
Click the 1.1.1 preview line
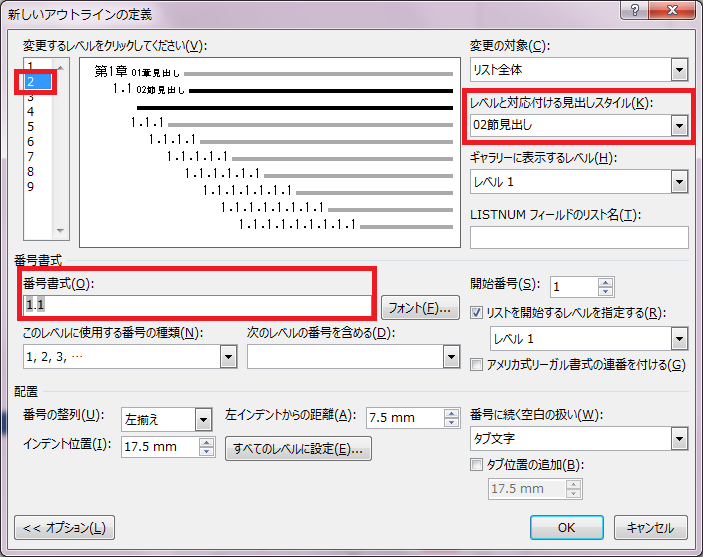[292, 123]
